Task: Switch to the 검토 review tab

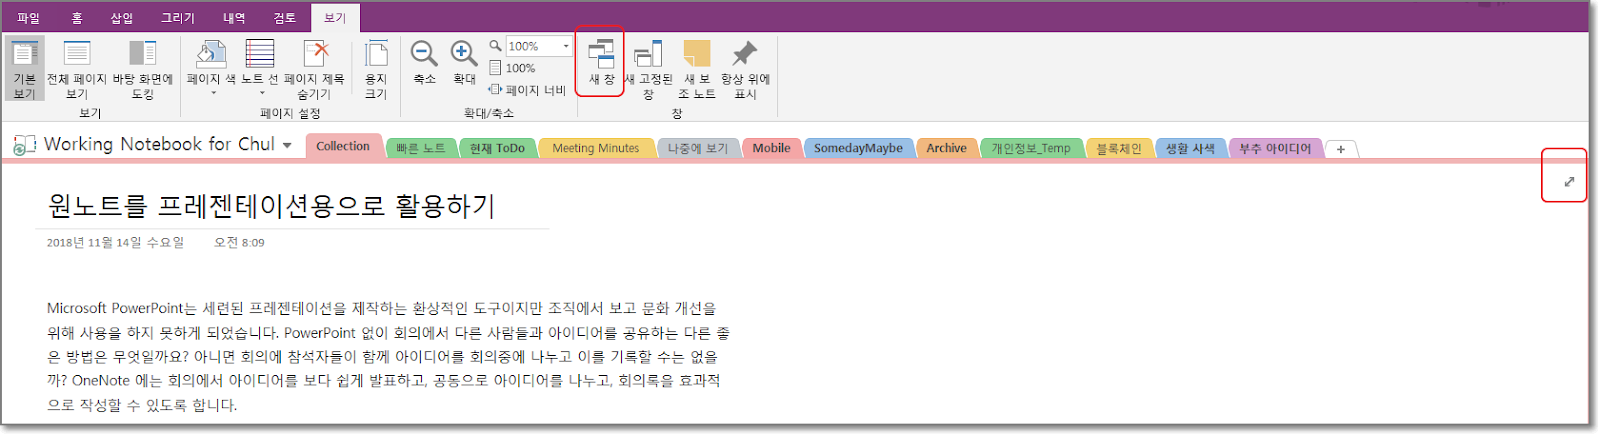Action: pos(285,18)
